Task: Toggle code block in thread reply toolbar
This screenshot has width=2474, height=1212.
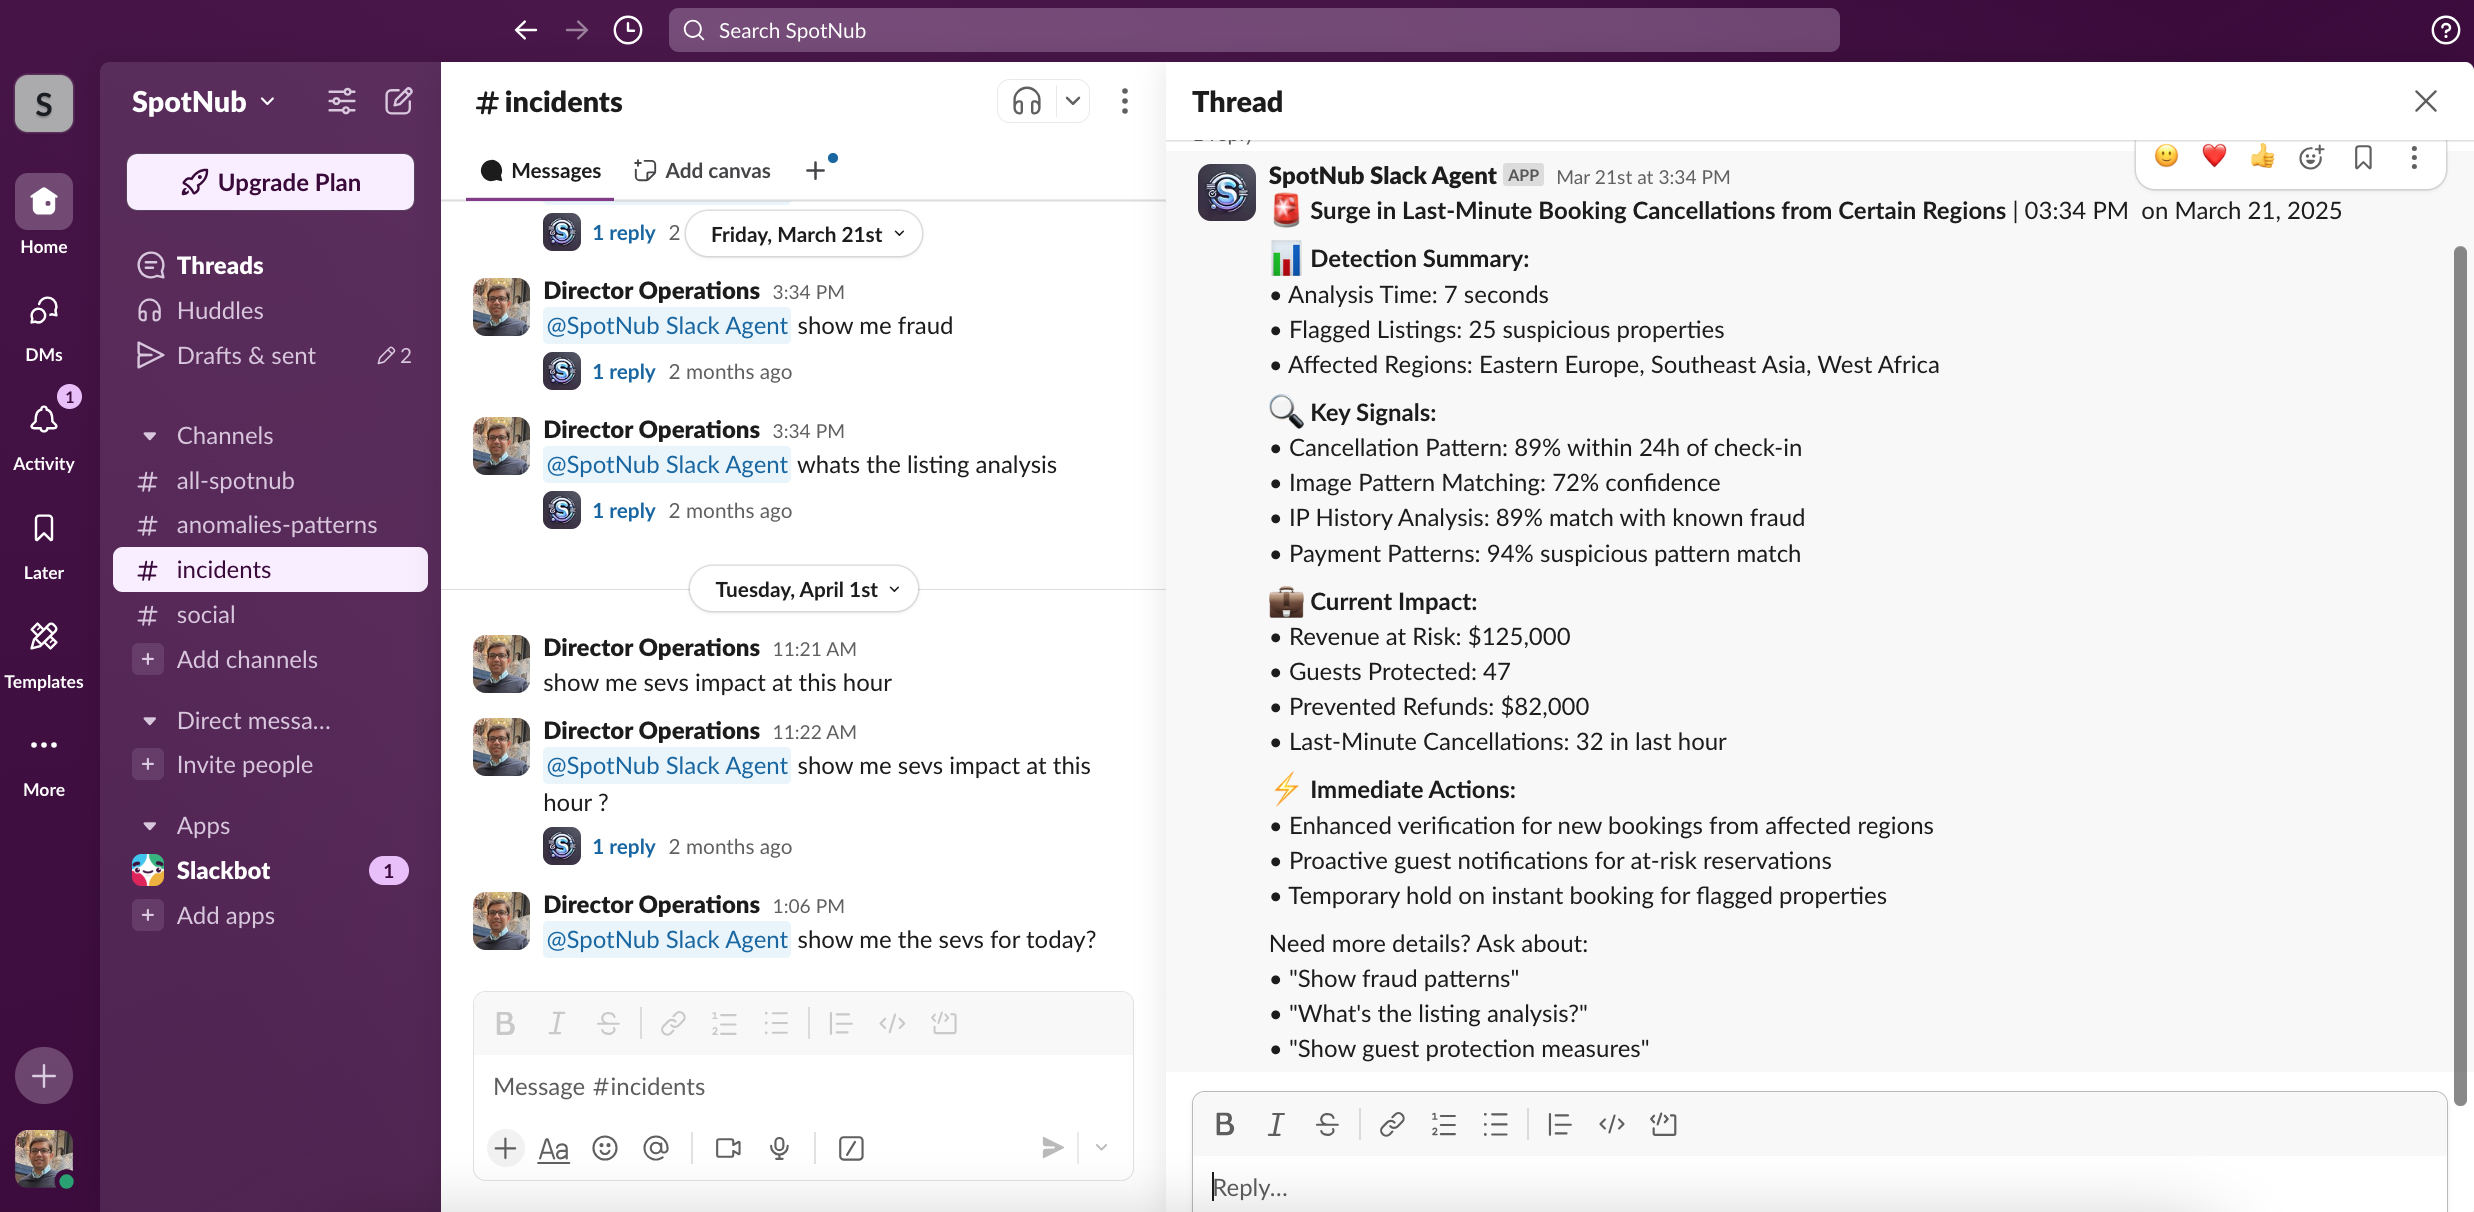Action: (x=1664, y=1124)
